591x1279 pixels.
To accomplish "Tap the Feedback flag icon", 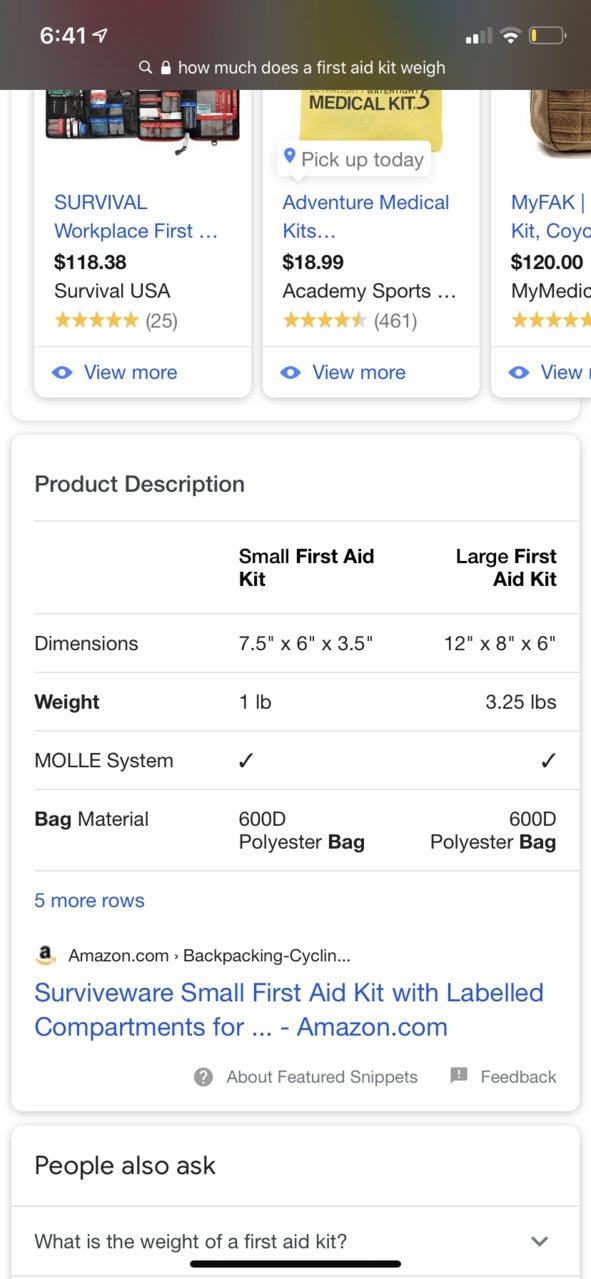I will pos(459,1076).
